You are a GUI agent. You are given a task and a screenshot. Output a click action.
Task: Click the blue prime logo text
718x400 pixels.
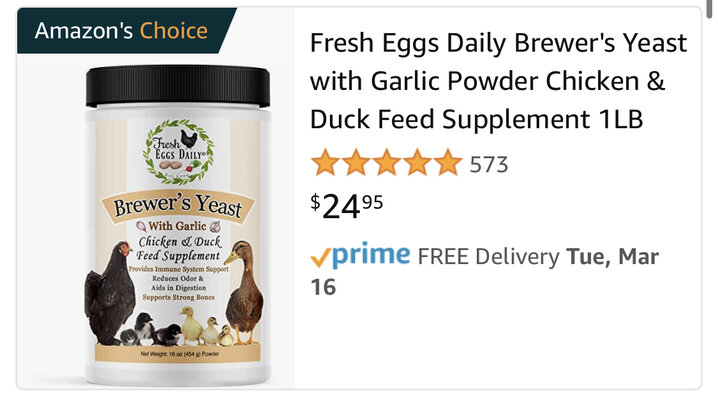point(371,254)
